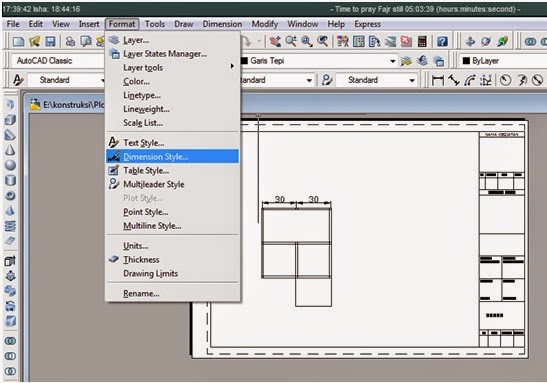Image resolution: width=547 pixels, height=383 pixels.
Task: Open the Tools menu
Action: [x=155, y=24]
